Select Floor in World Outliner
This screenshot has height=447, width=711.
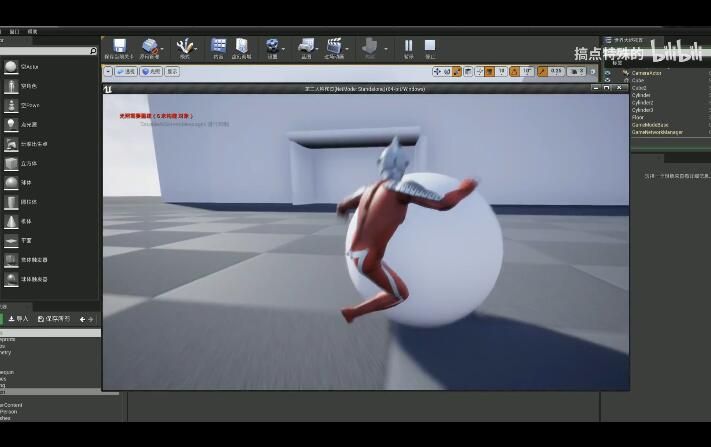[638, 117]
